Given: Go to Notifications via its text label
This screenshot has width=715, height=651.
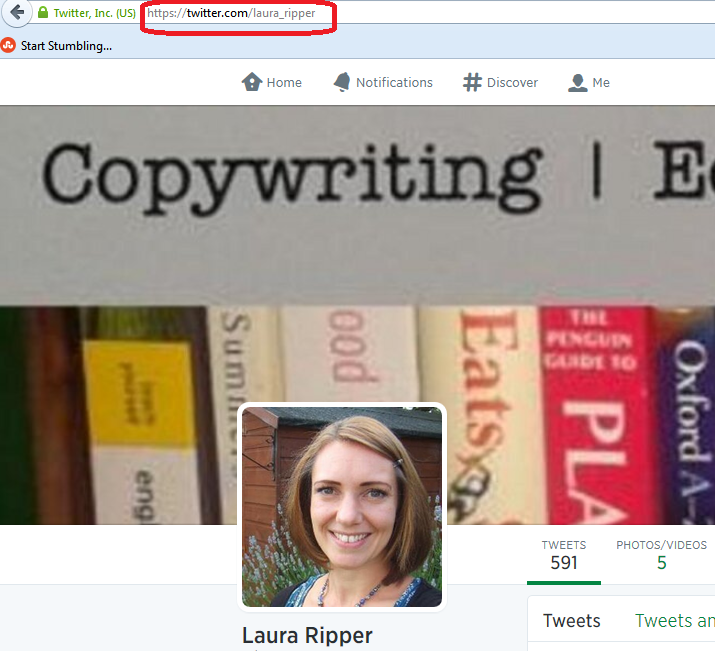Looking at the screenshot, I should pyautogui.click(x=394, y=82).
